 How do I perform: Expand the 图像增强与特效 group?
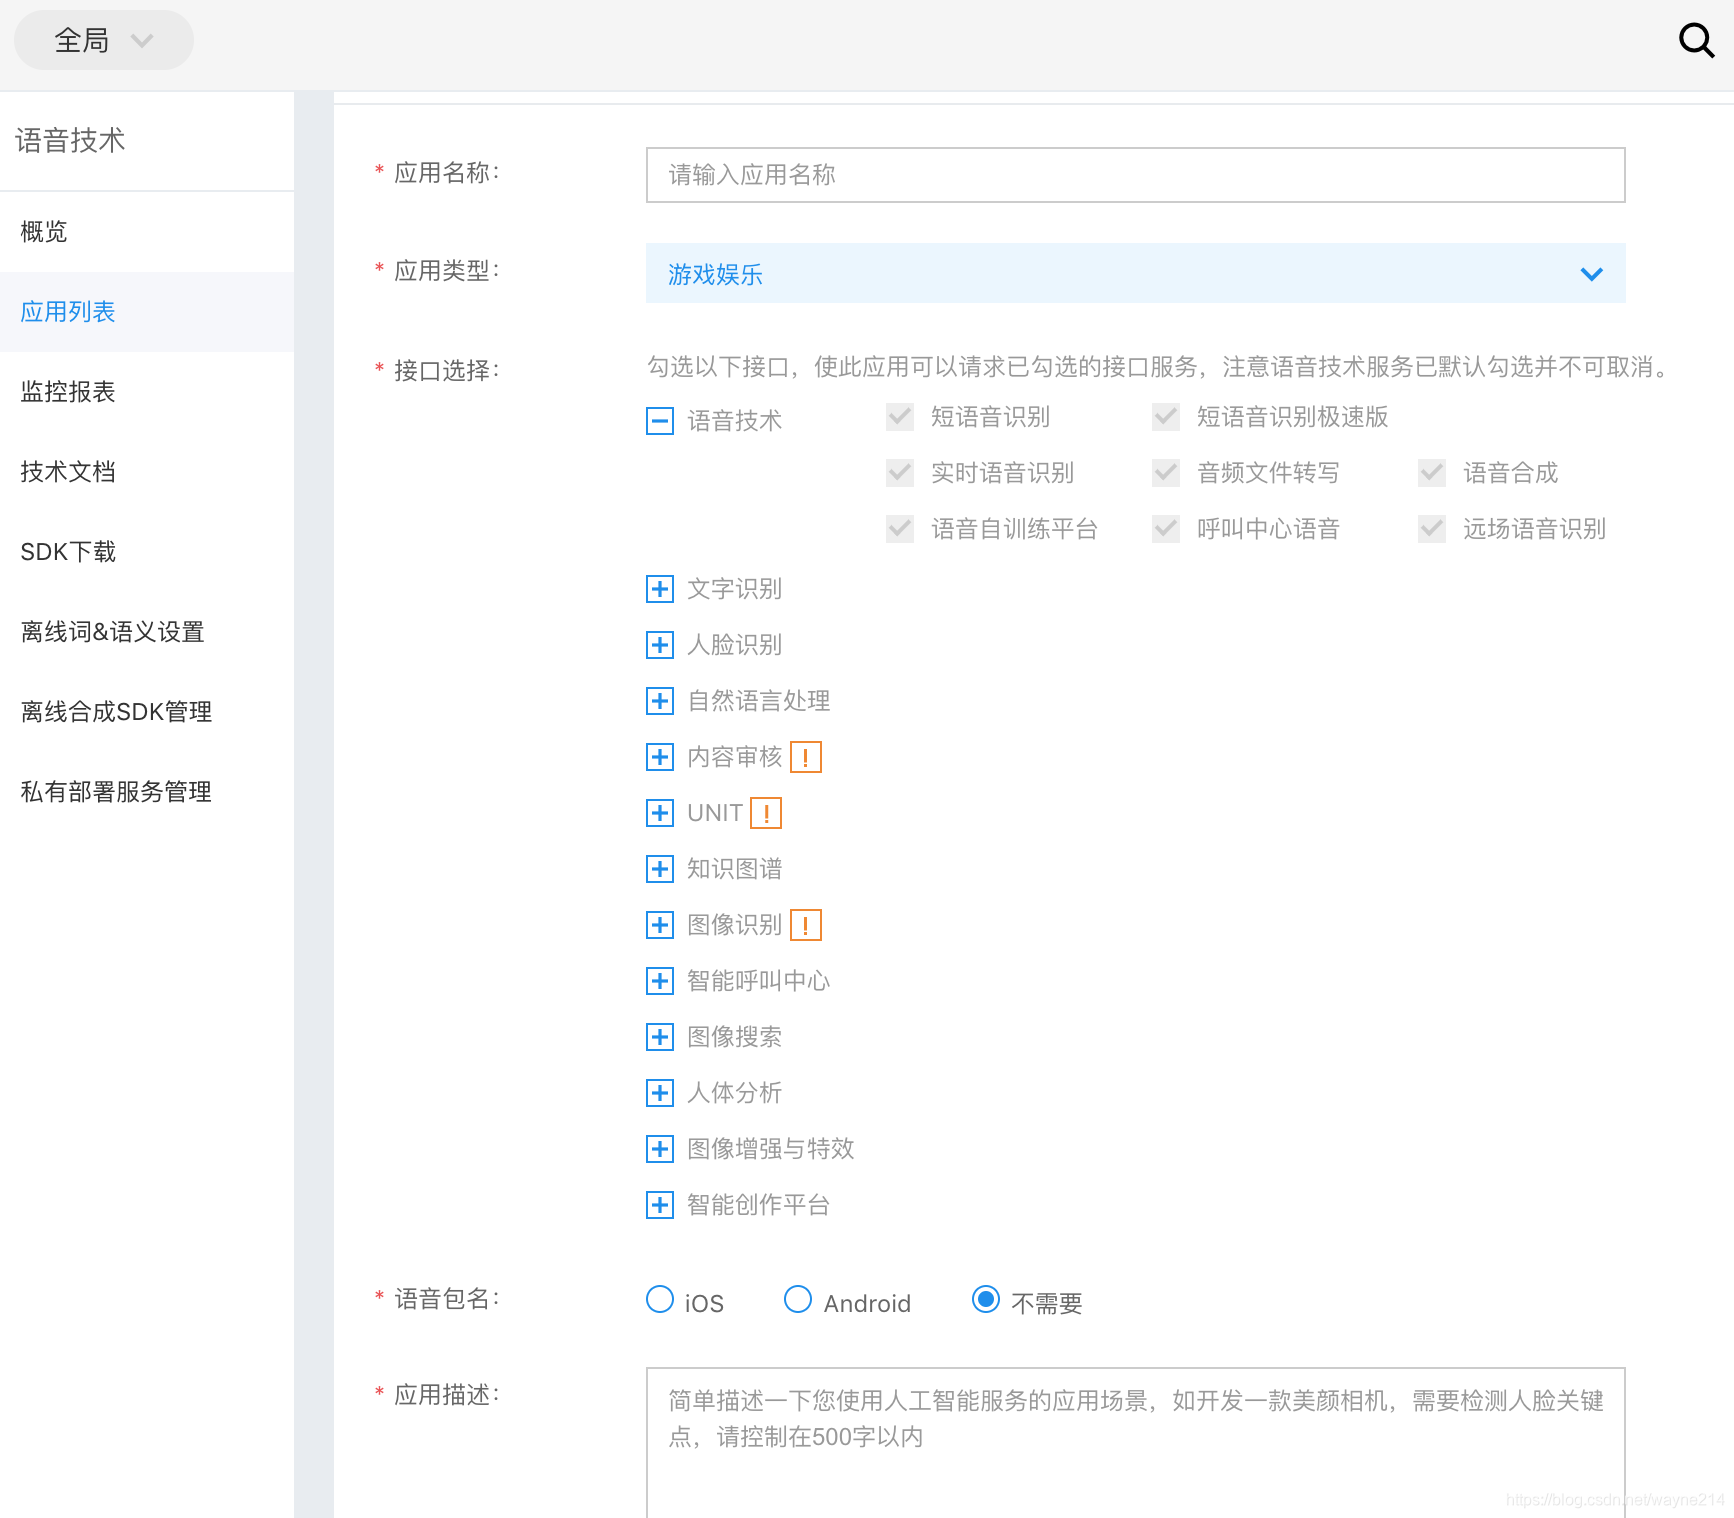coord(660,1149)
